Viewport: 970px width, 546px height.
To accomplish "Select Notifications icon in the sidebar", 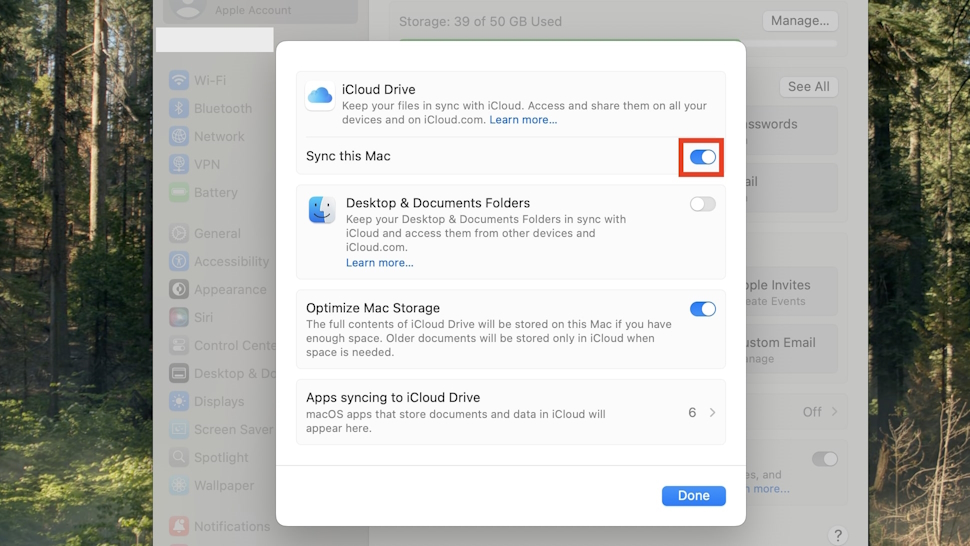I will (179, 526).
